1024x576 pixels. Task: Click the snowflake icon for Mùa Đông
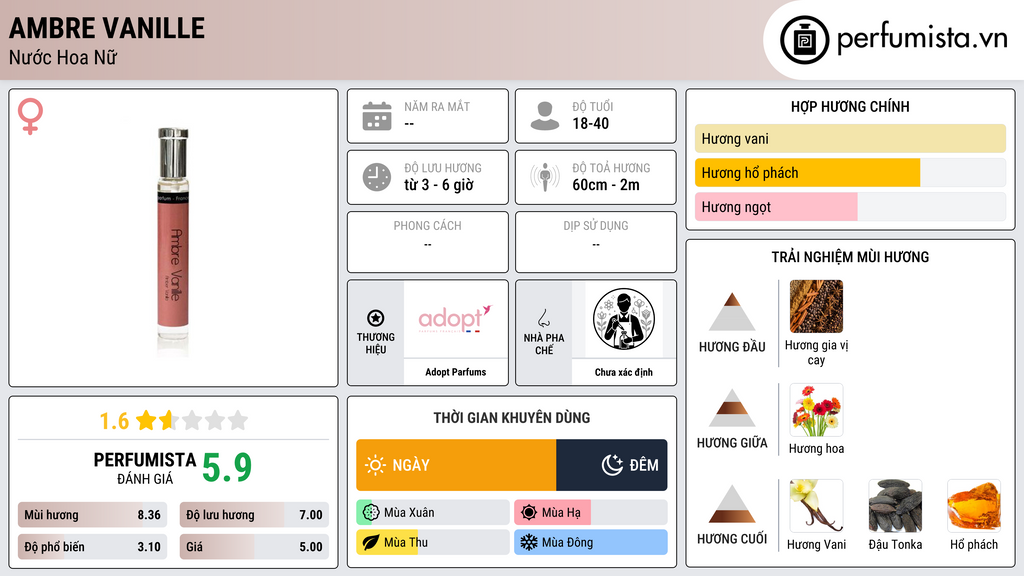point(529,542)
